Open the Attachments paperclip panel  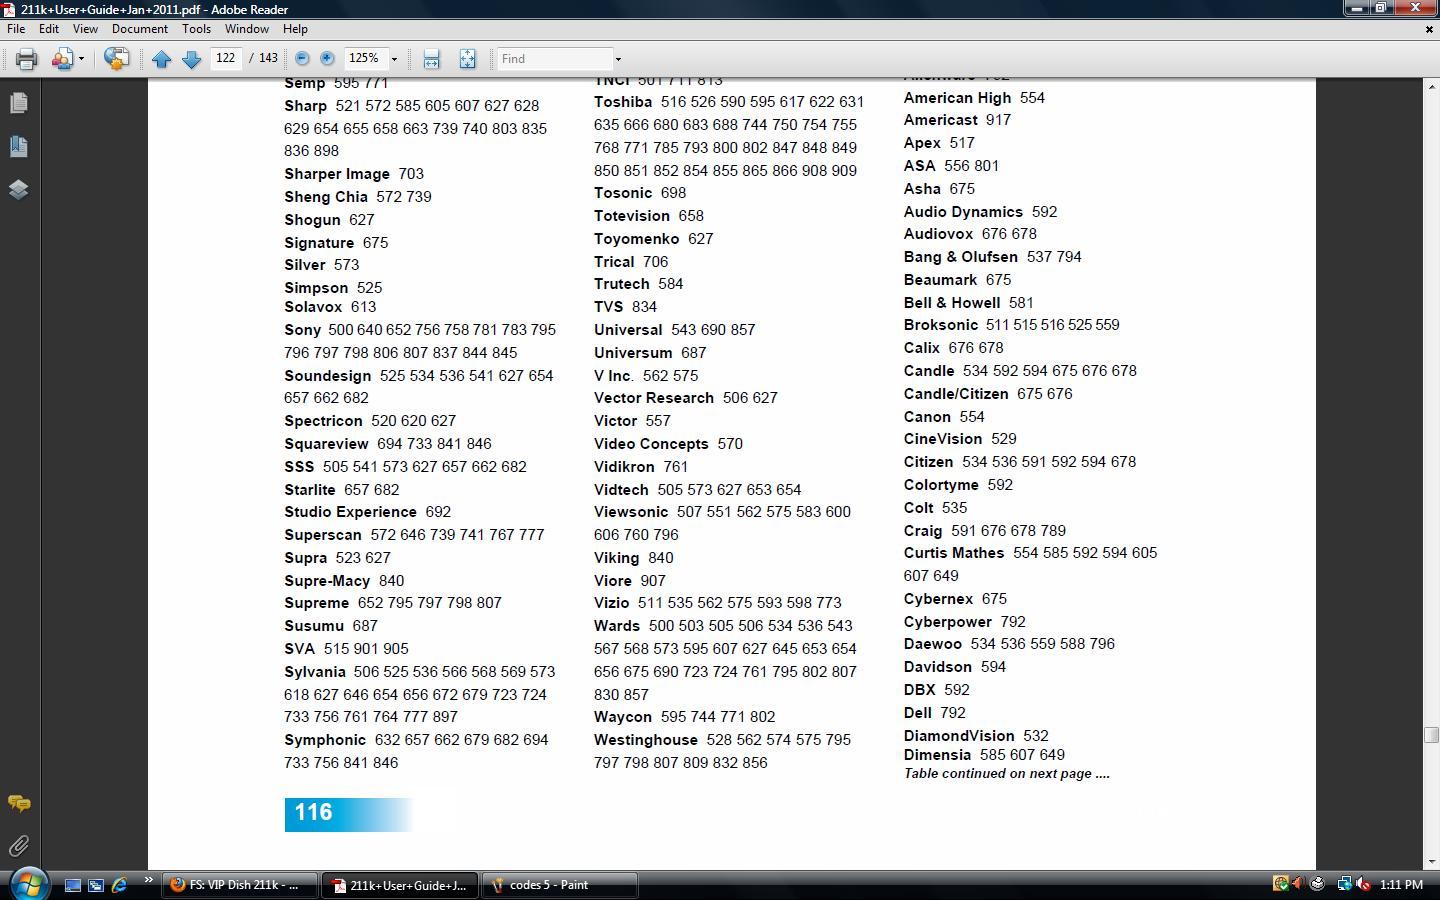(18, 846)
